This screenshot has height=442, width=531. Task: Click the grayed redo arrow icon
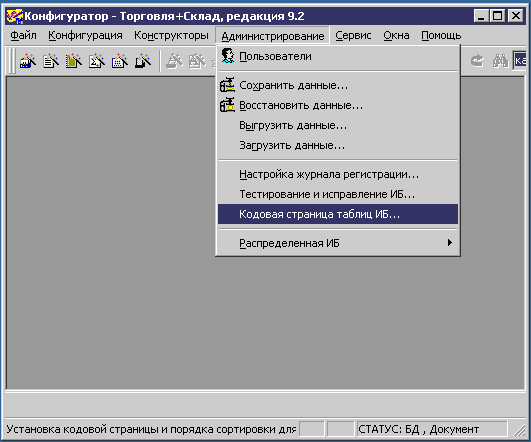(x=477, y=61)
